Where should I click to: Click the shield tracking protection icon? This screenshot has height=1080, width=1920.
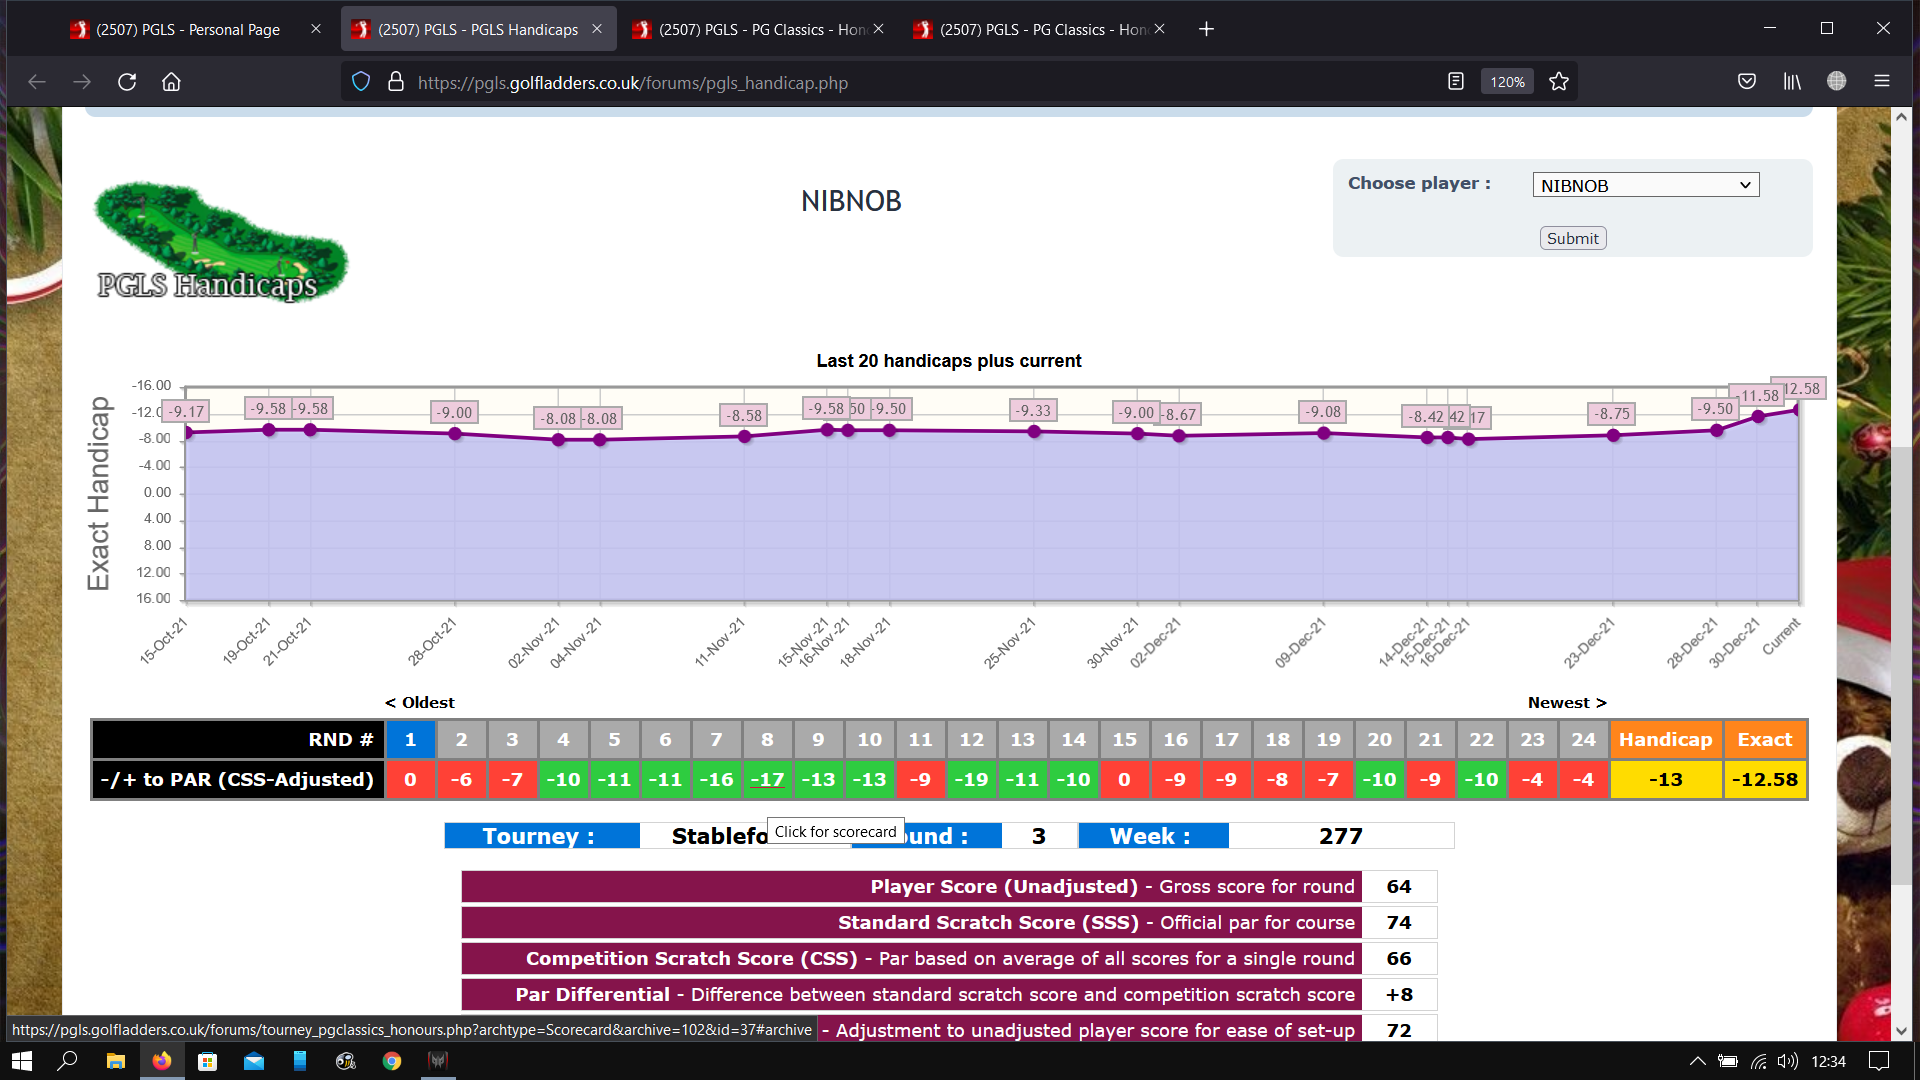pos(362,82)
